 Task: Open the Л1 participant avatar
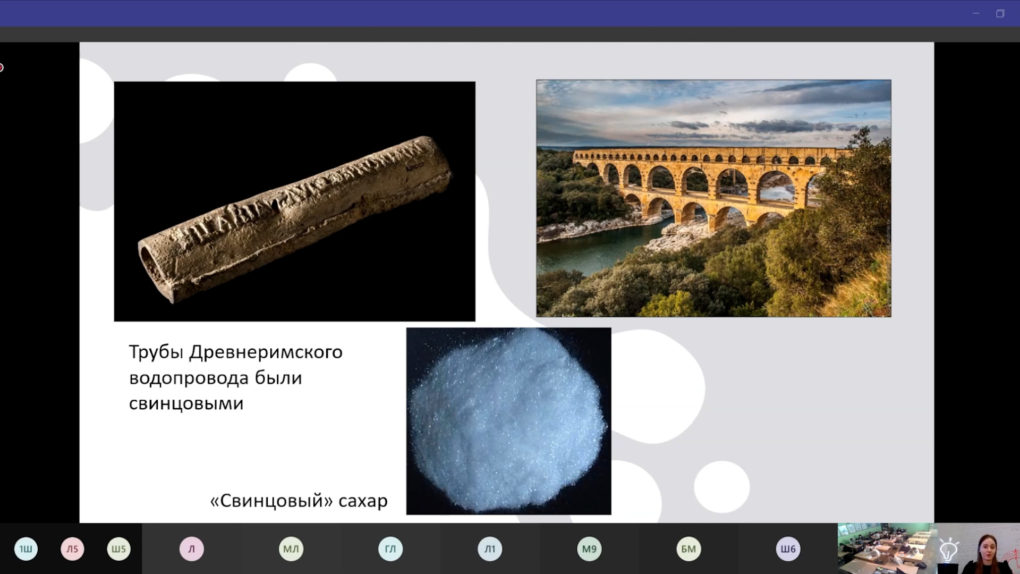point(490,549)
